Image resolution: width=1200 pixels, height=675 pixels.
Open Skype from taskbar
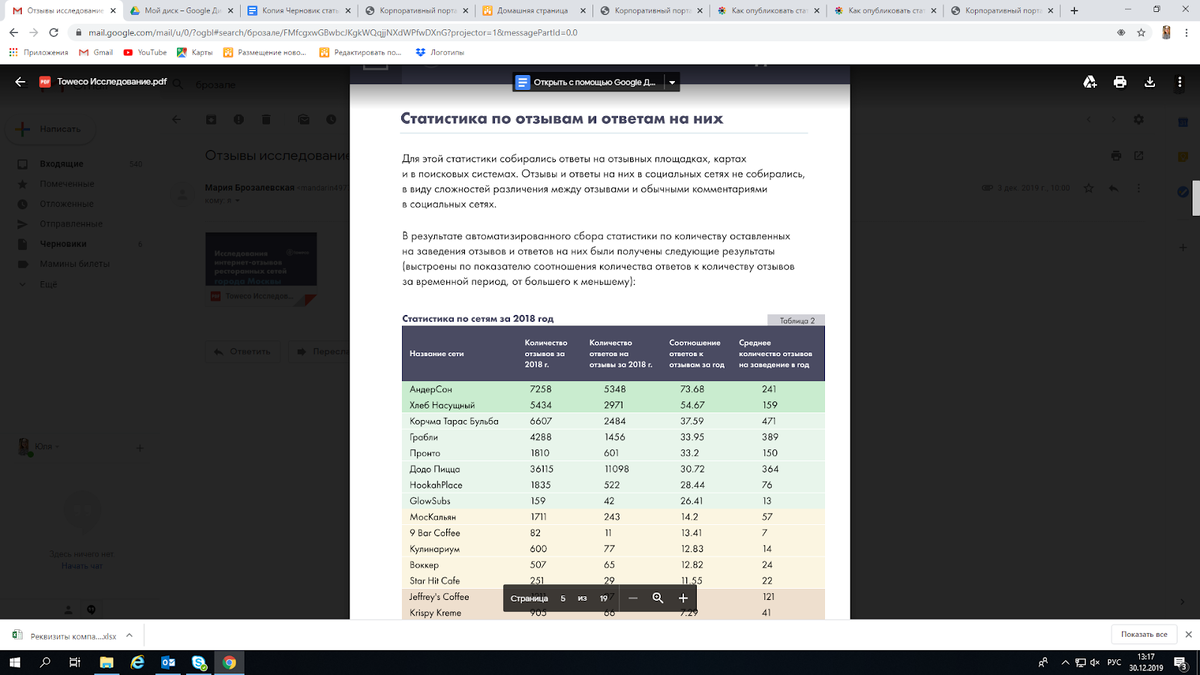click(199, 662)
